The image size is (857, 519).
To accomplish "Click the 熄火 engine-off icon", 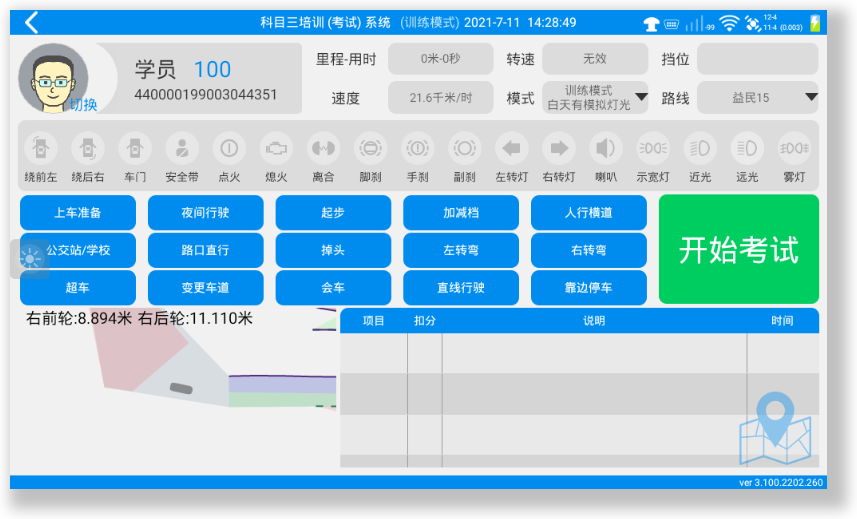I will tap(276, 149).
